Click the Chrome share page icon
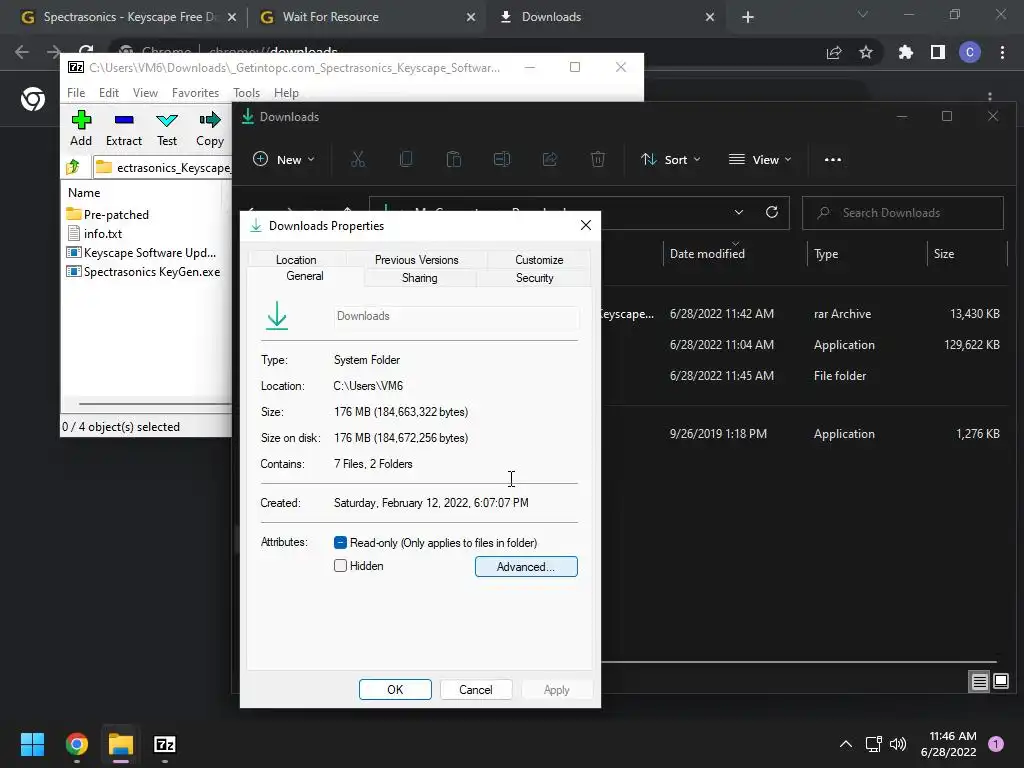The height and width of the screenshot is (768, 1024). (x=834, y=52)
